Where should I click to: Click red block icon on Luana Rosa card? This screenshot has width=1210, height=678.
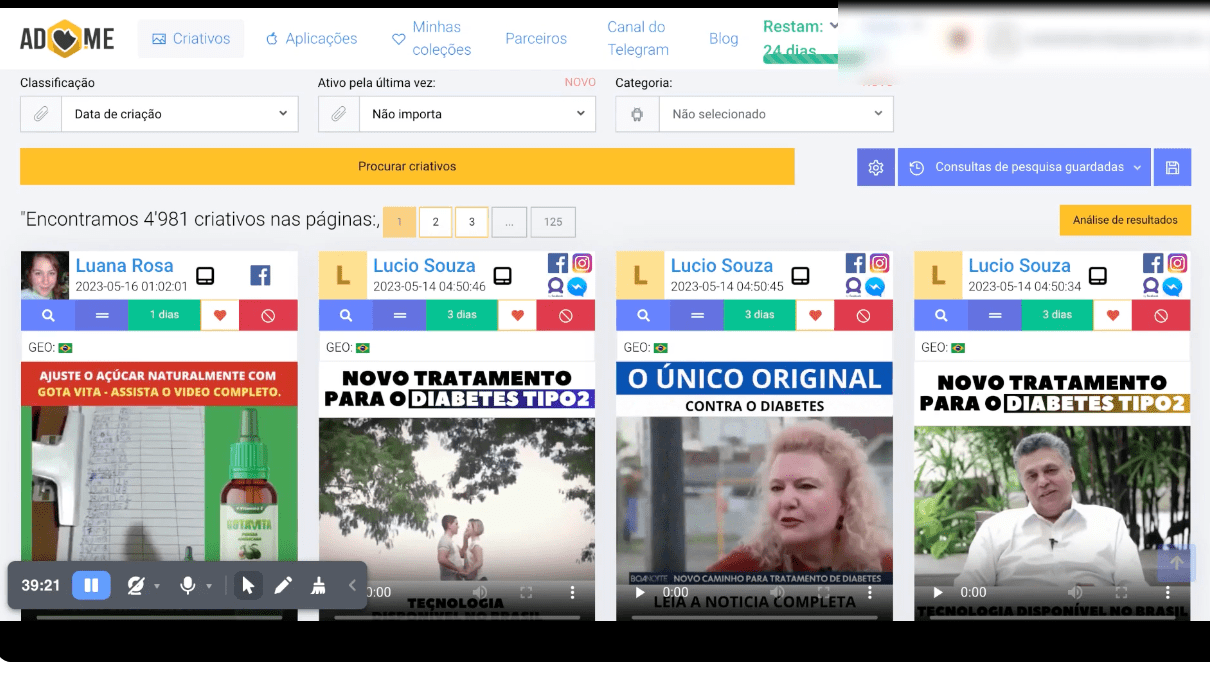pos(268,315)
